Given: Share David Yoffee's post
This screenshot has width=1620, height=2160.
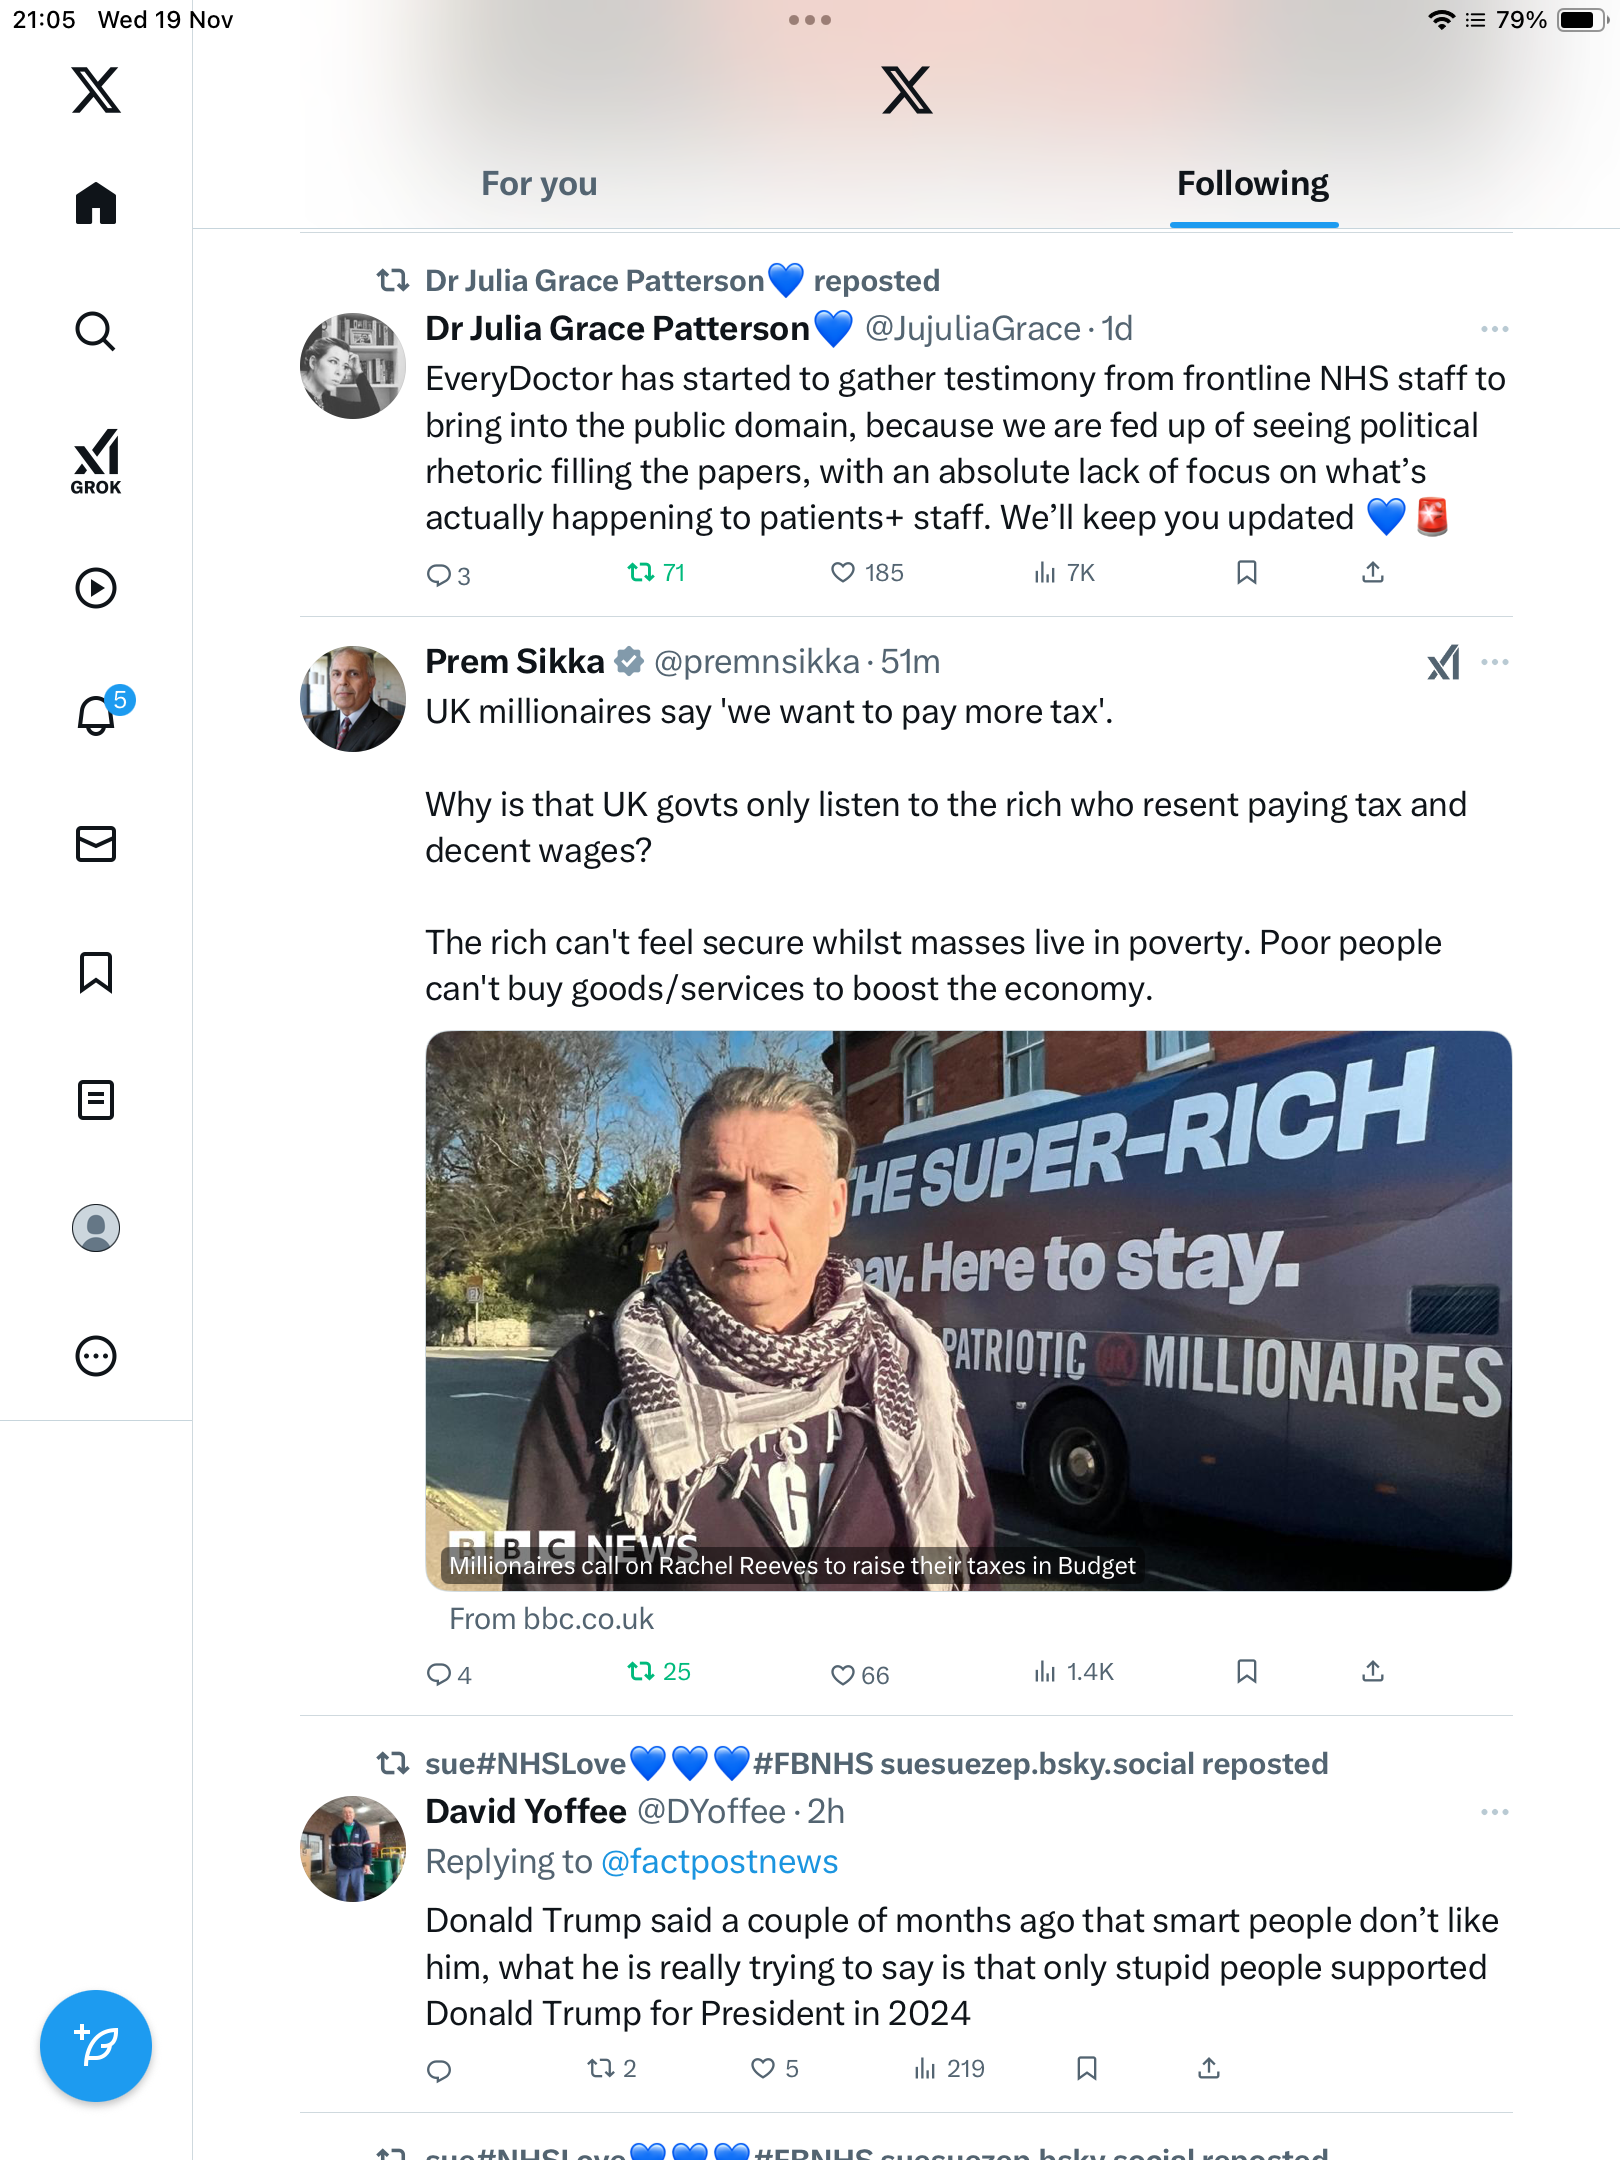Looking at the screenshot, I should pos(1209,2068).
